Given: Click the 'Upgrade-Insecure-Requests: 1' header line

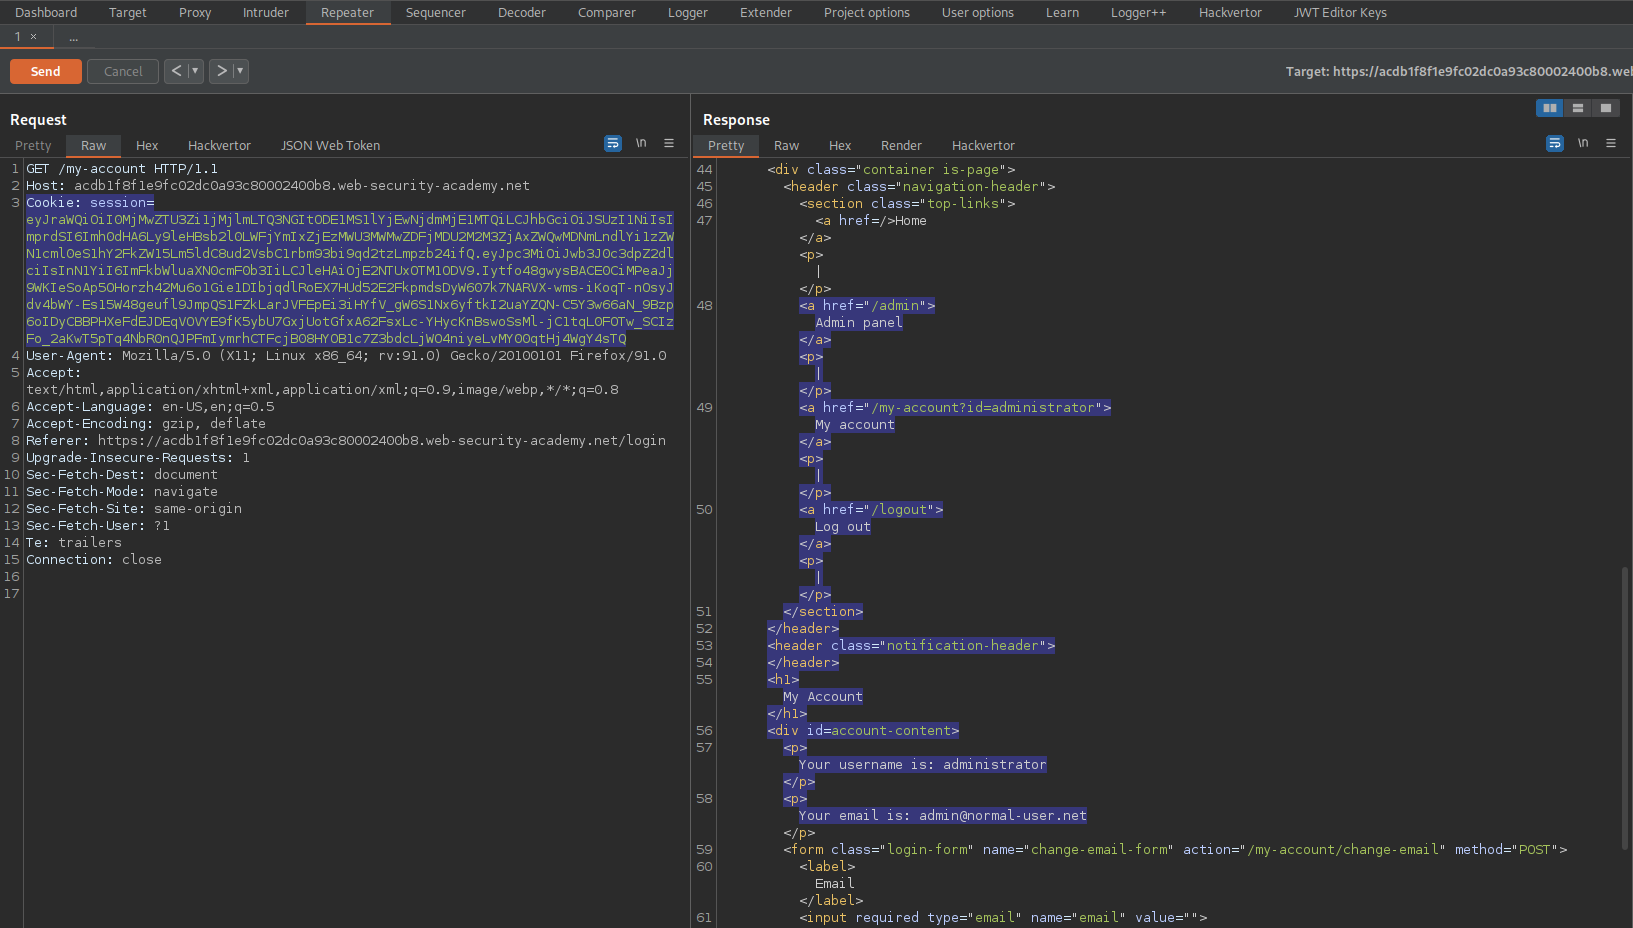Looking at the screenshot, I should [138, 458].
